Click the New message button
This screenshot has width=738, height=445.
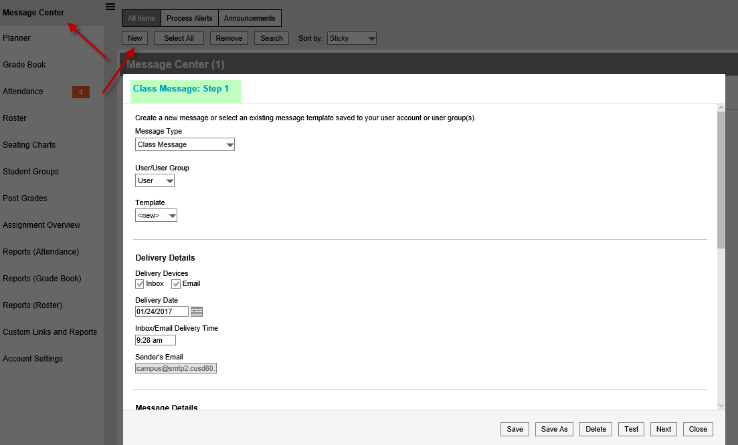point(135,38)
